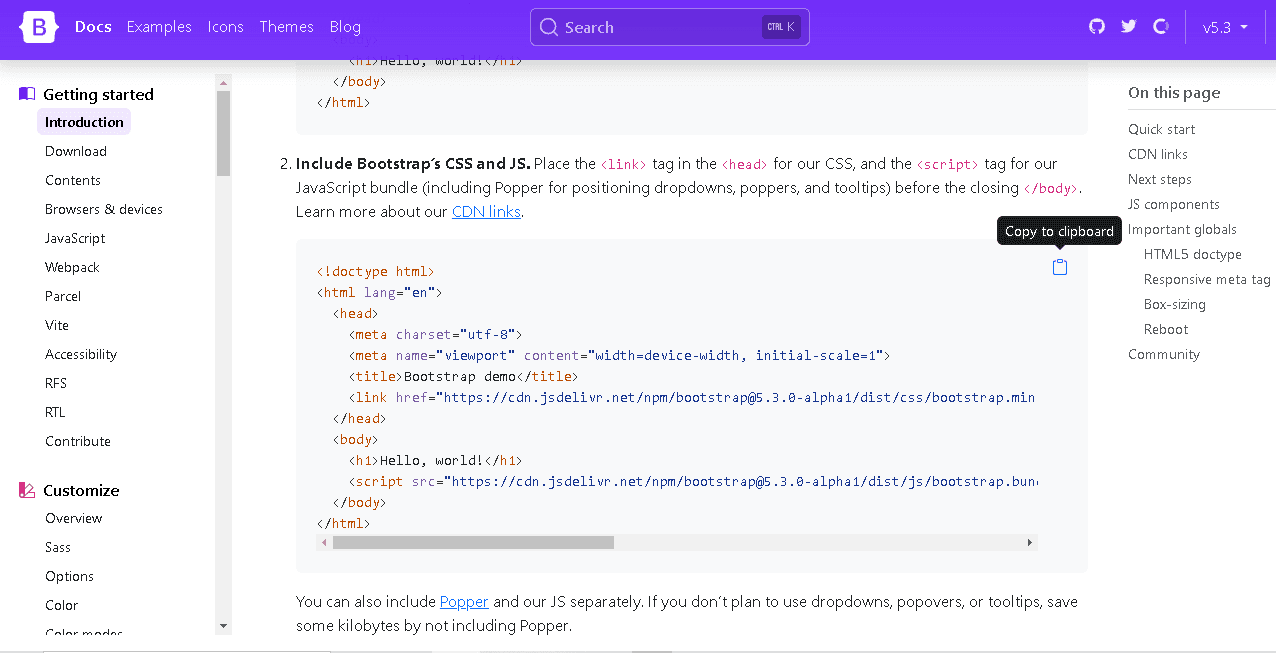Image resolution: width=1276 pixels, height=653 pixels.
Task: Click the sidebar vertical scrollbar thumb
Action: (224, 133)
